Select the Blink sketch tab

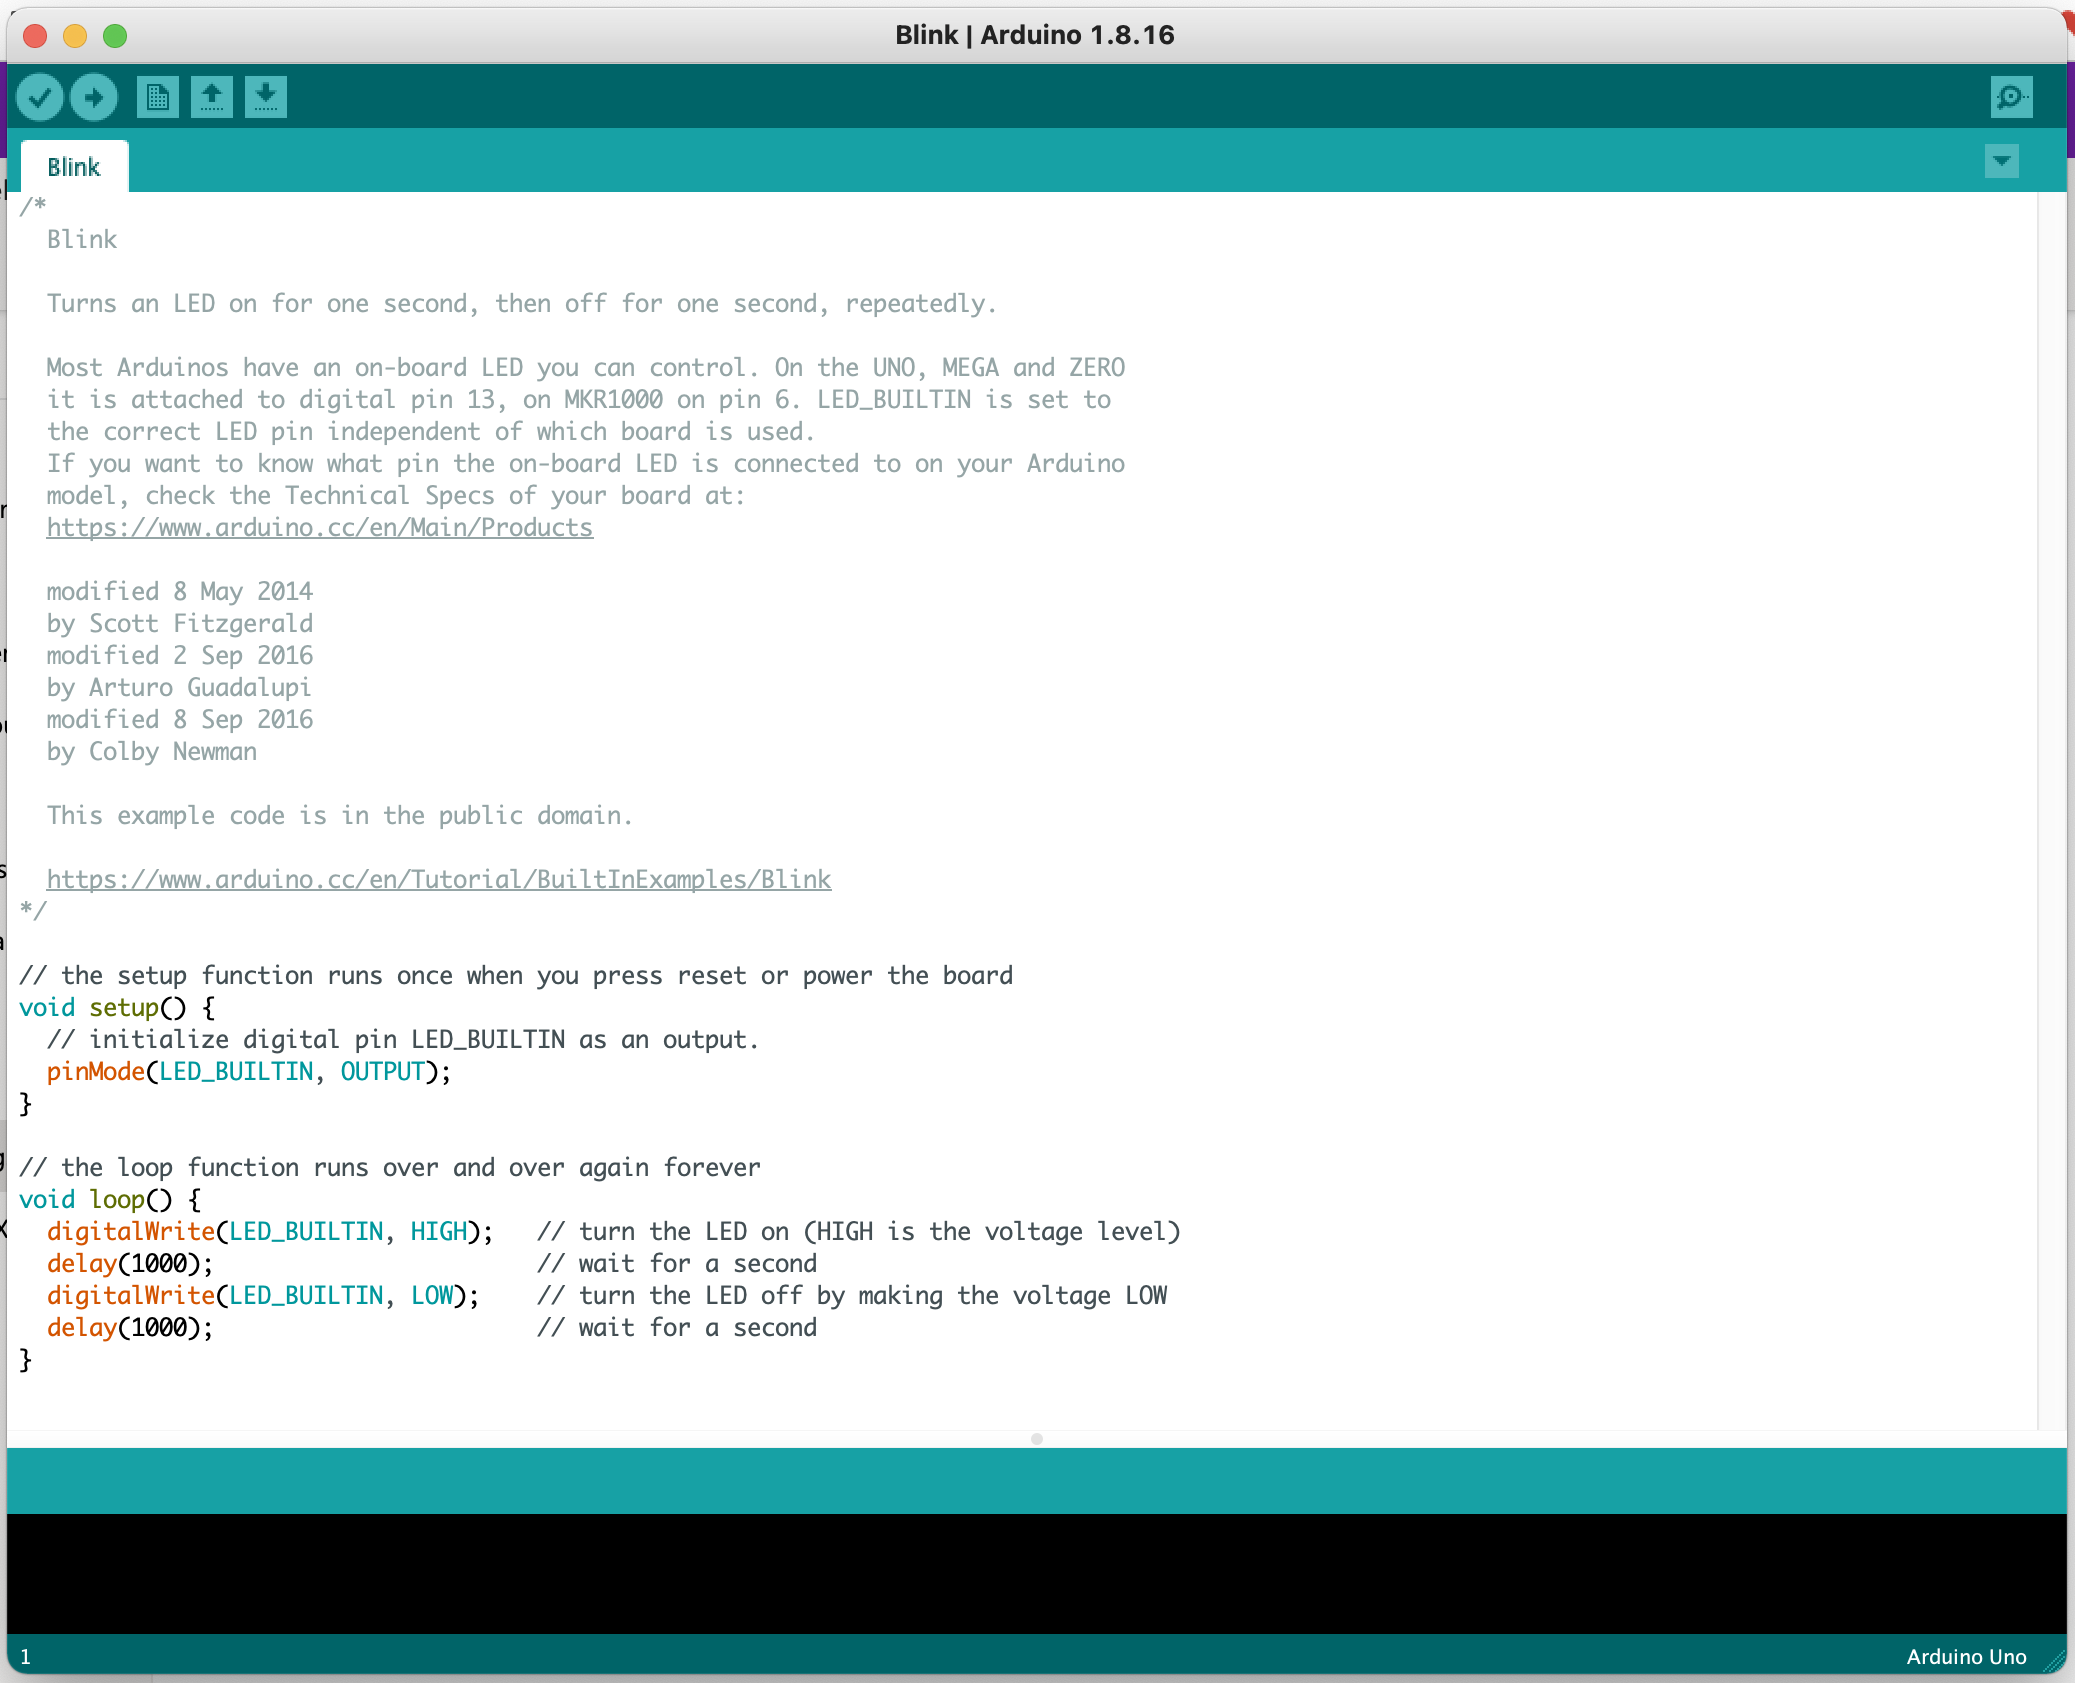pos(74,167)
